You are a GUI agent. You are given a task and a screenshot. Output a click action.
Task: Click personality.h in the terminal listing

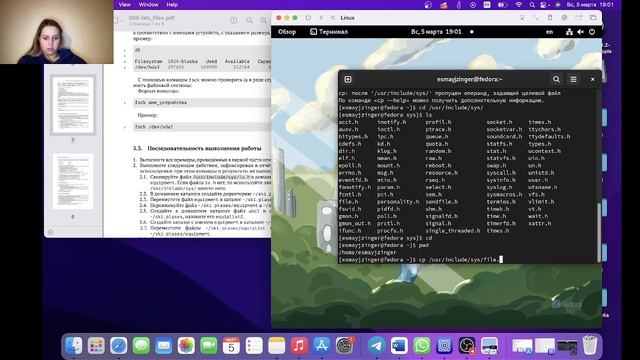tap(398, 202)
